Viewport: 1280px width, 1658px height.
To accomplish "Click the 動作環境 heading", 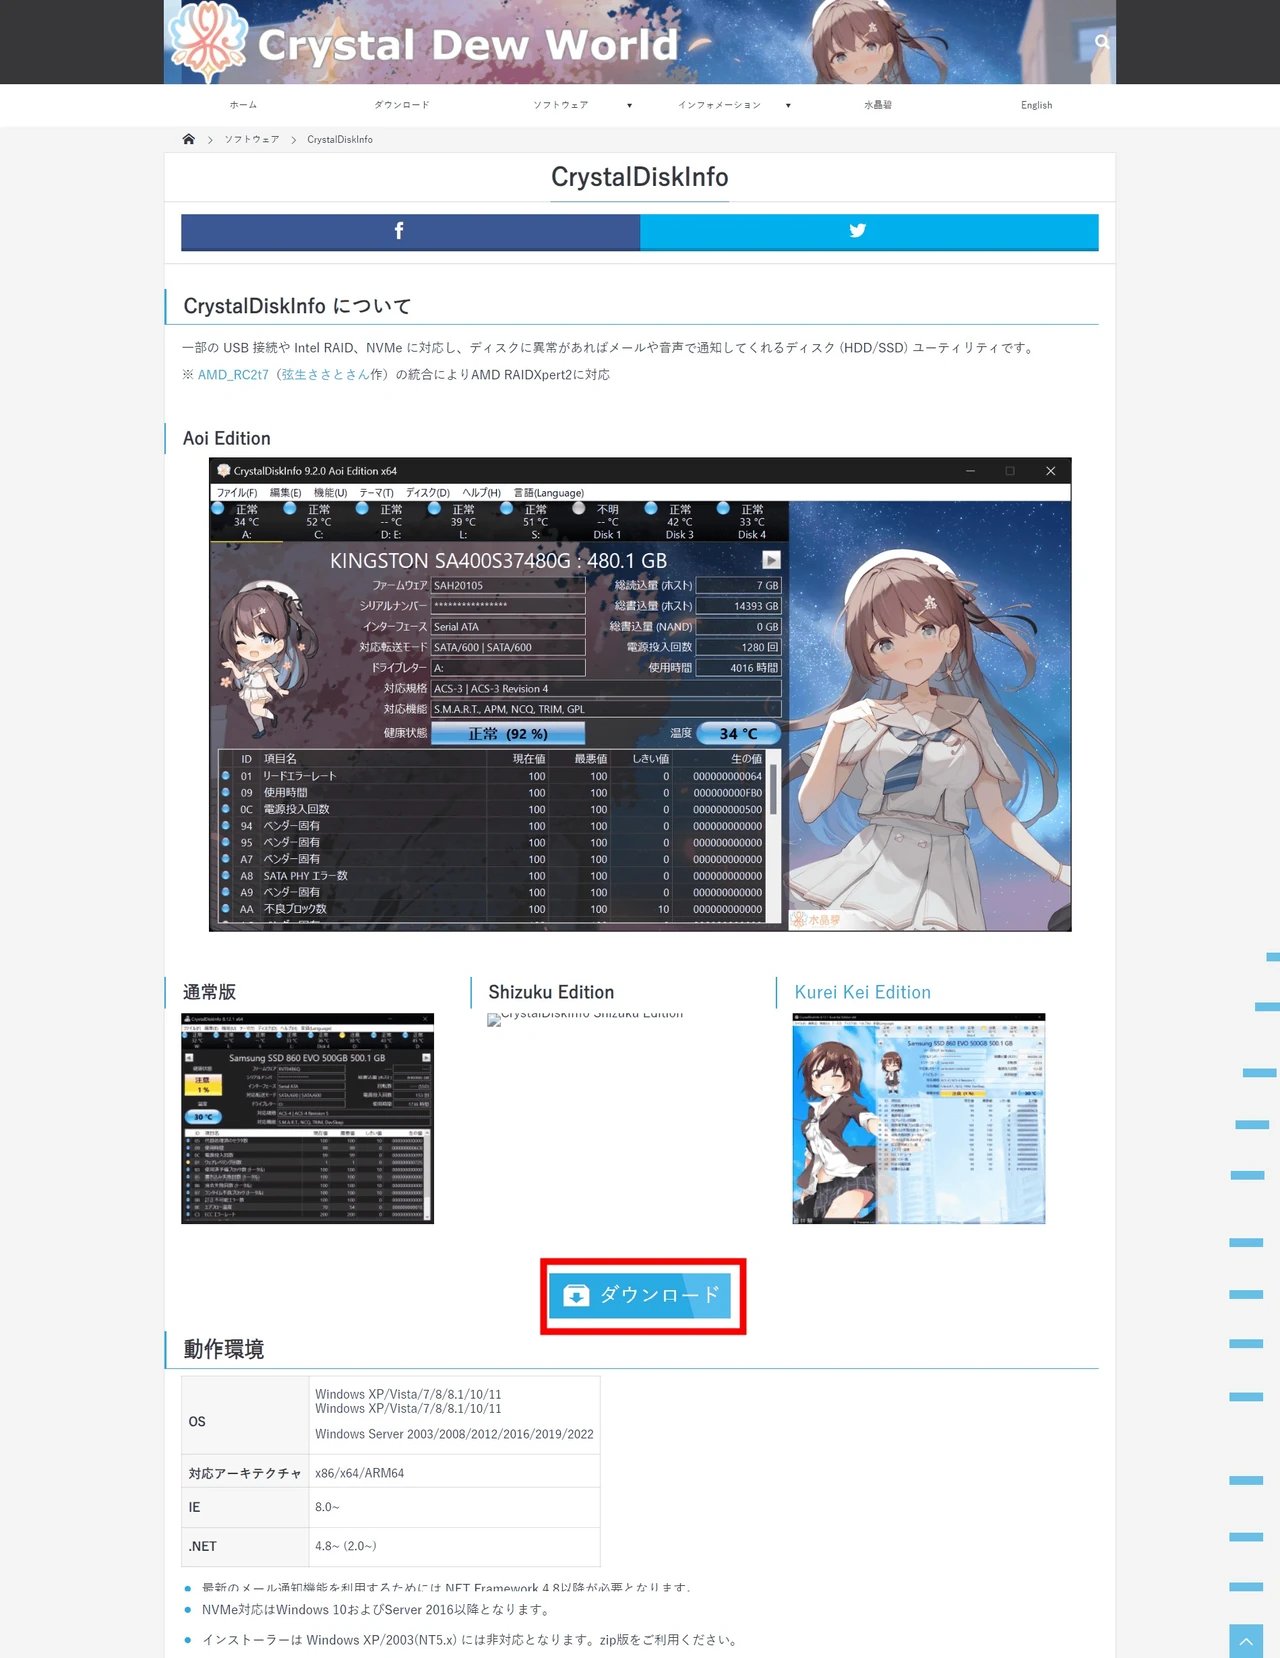I will click(224, 1349).
